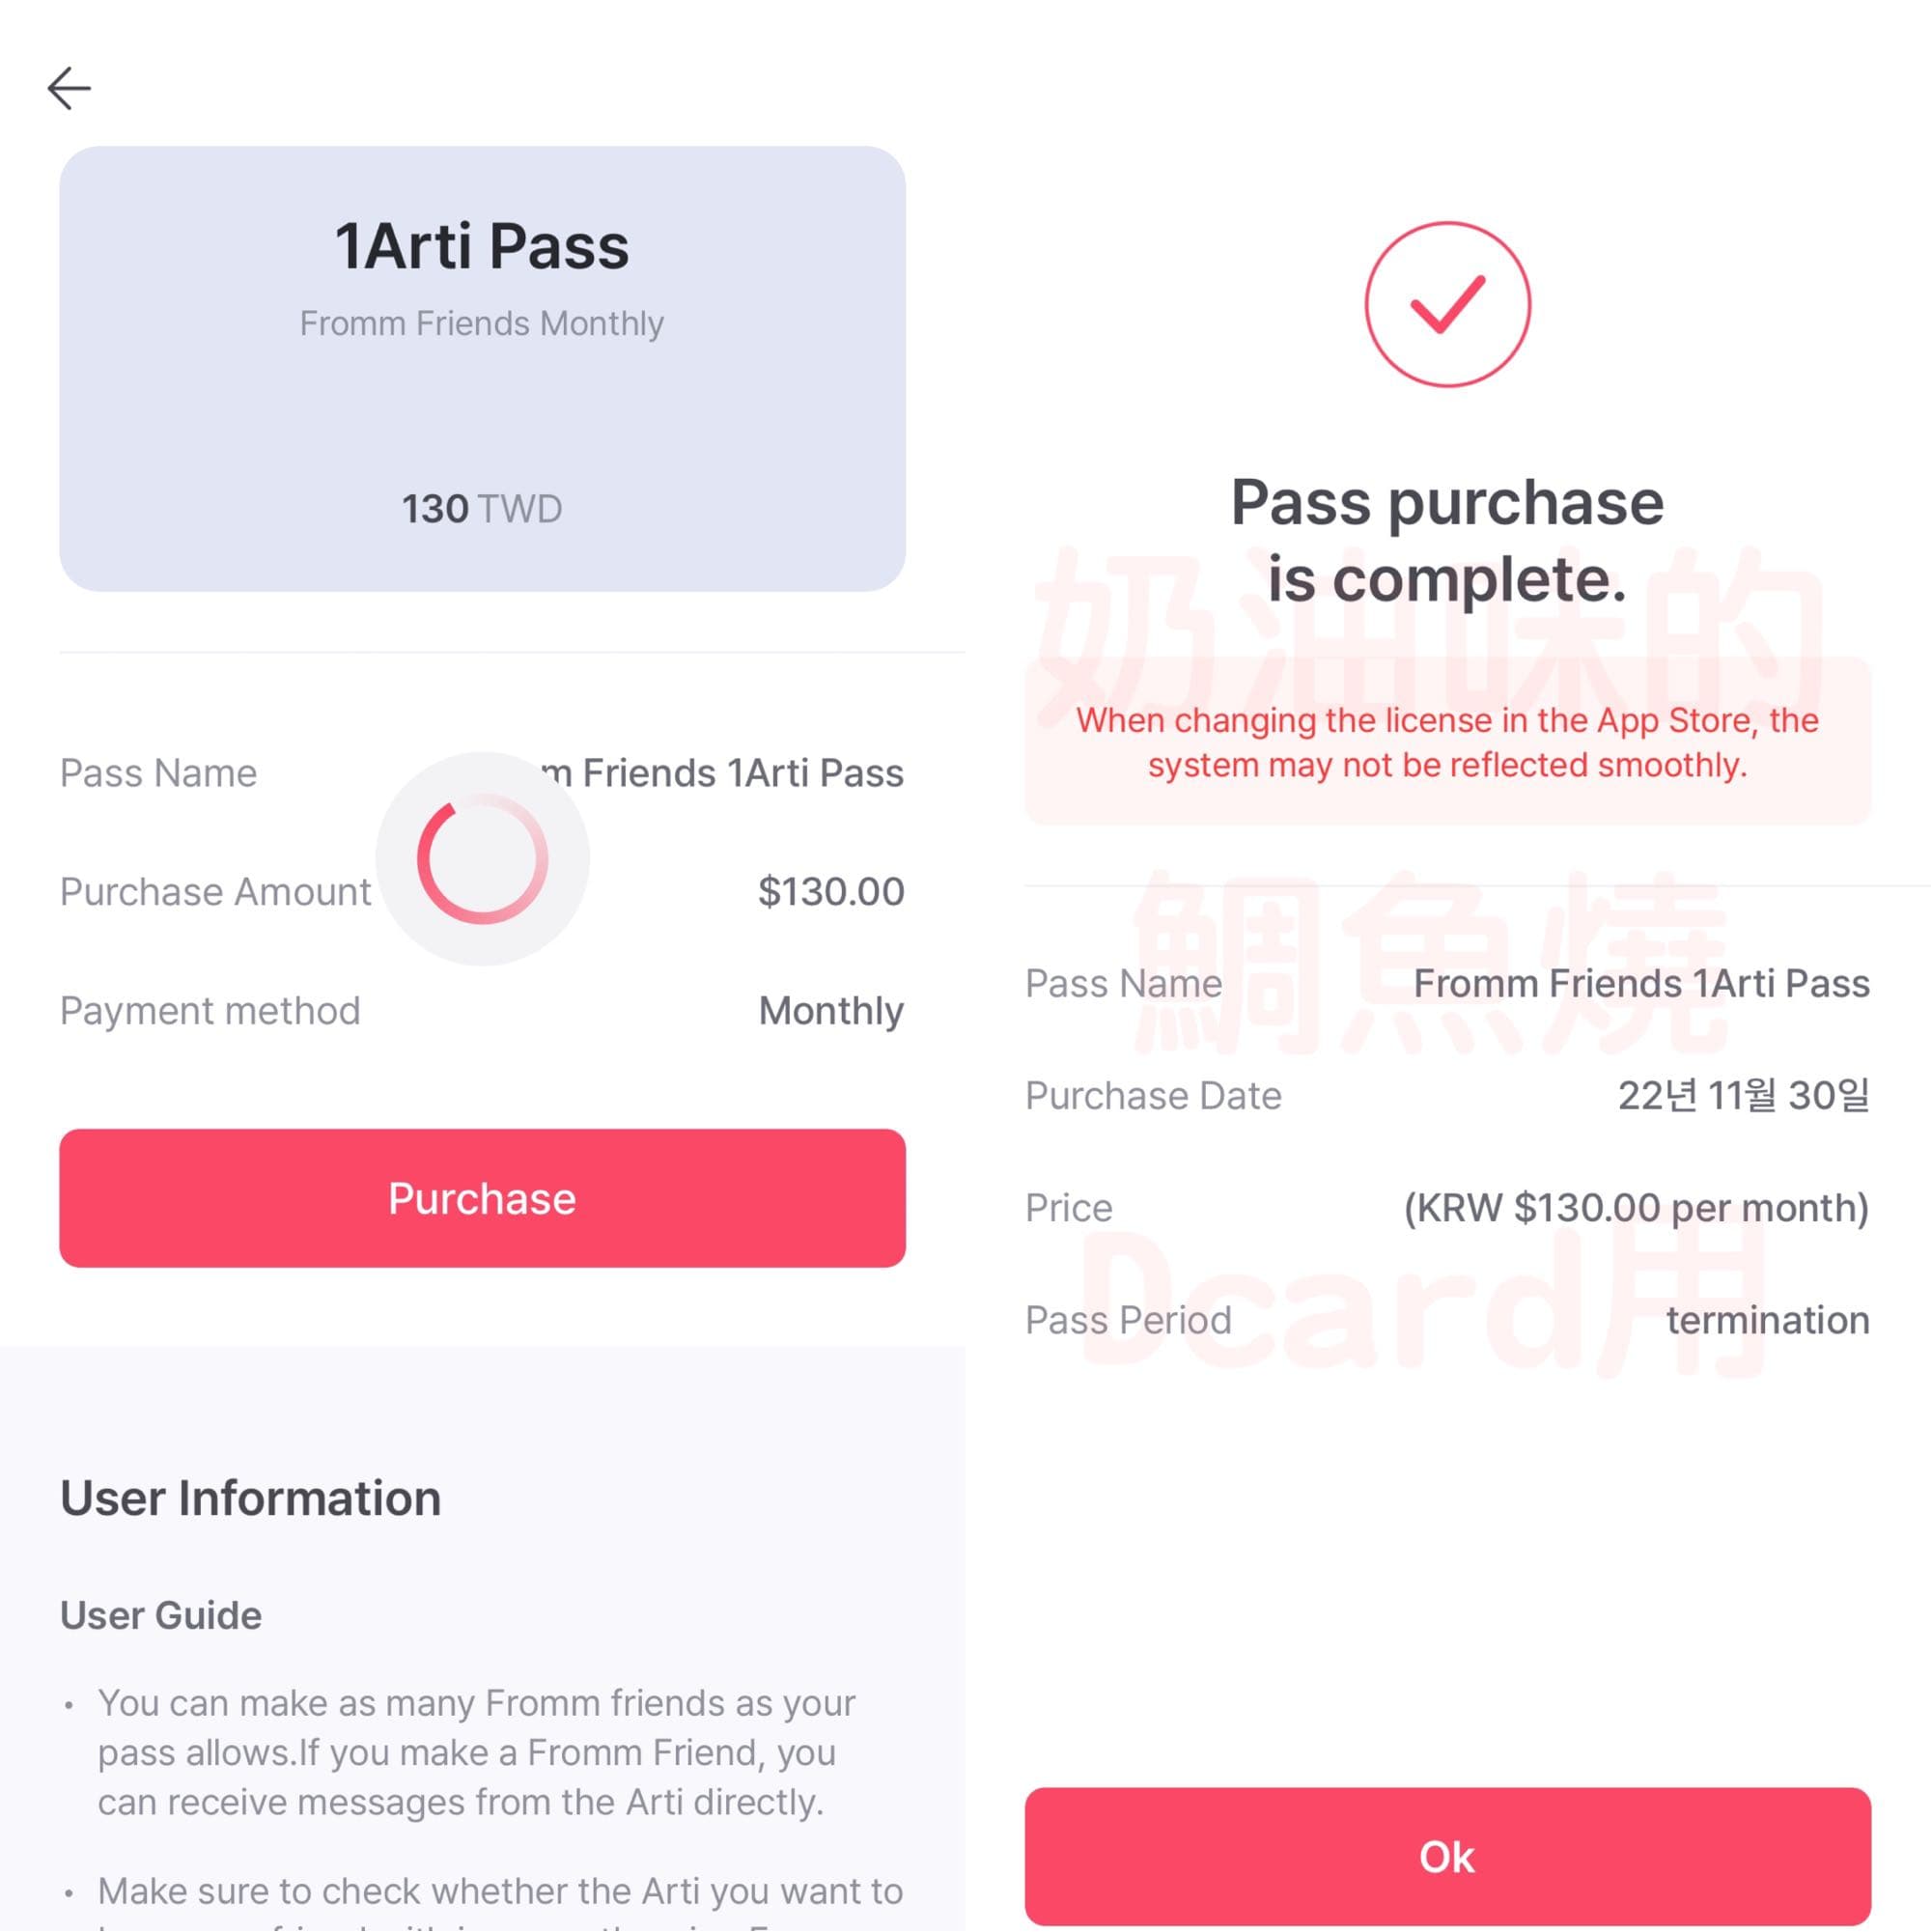Click the red checkmark circle icon
The height and width of the screenshot is (1932, 1932).
click(x=1447, y=304)
